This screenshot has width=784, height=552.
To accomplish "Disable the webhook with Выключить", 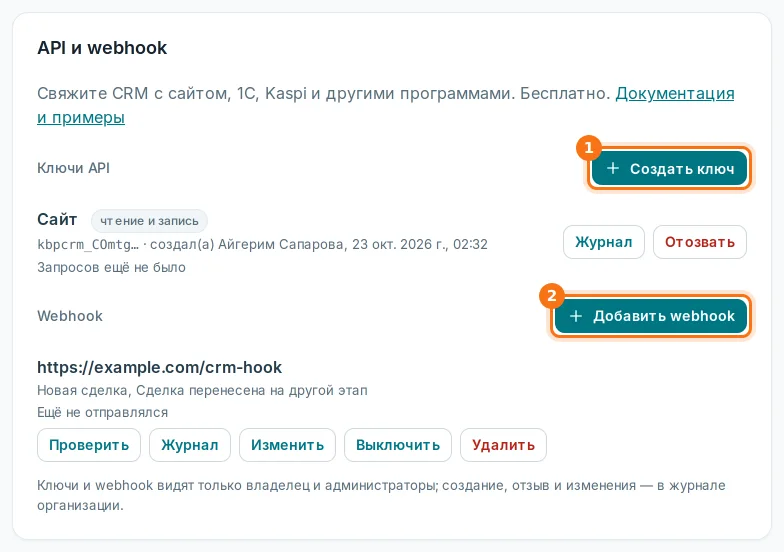I will tap(398, 445).
